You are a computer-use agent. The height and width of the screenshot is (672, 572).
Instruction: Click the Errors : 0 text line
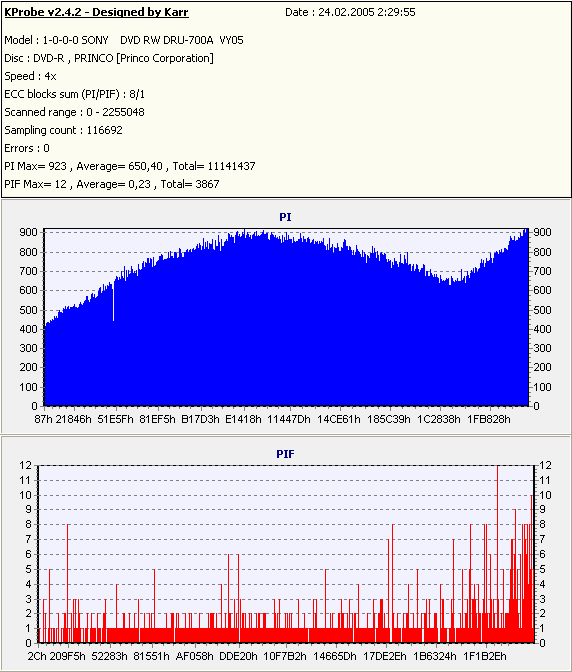pyautogui.click(x=27, y=148)
